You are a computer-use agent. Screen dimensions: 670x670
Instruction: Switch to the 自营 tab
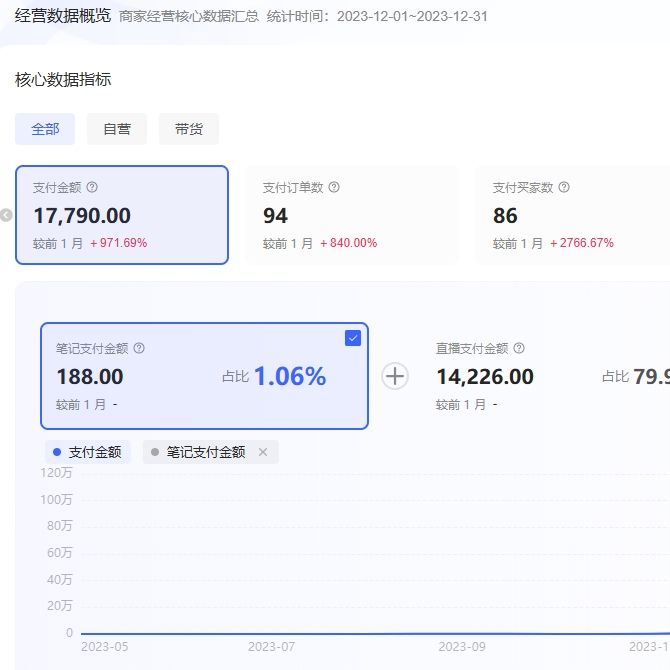[x=117, y=129]
